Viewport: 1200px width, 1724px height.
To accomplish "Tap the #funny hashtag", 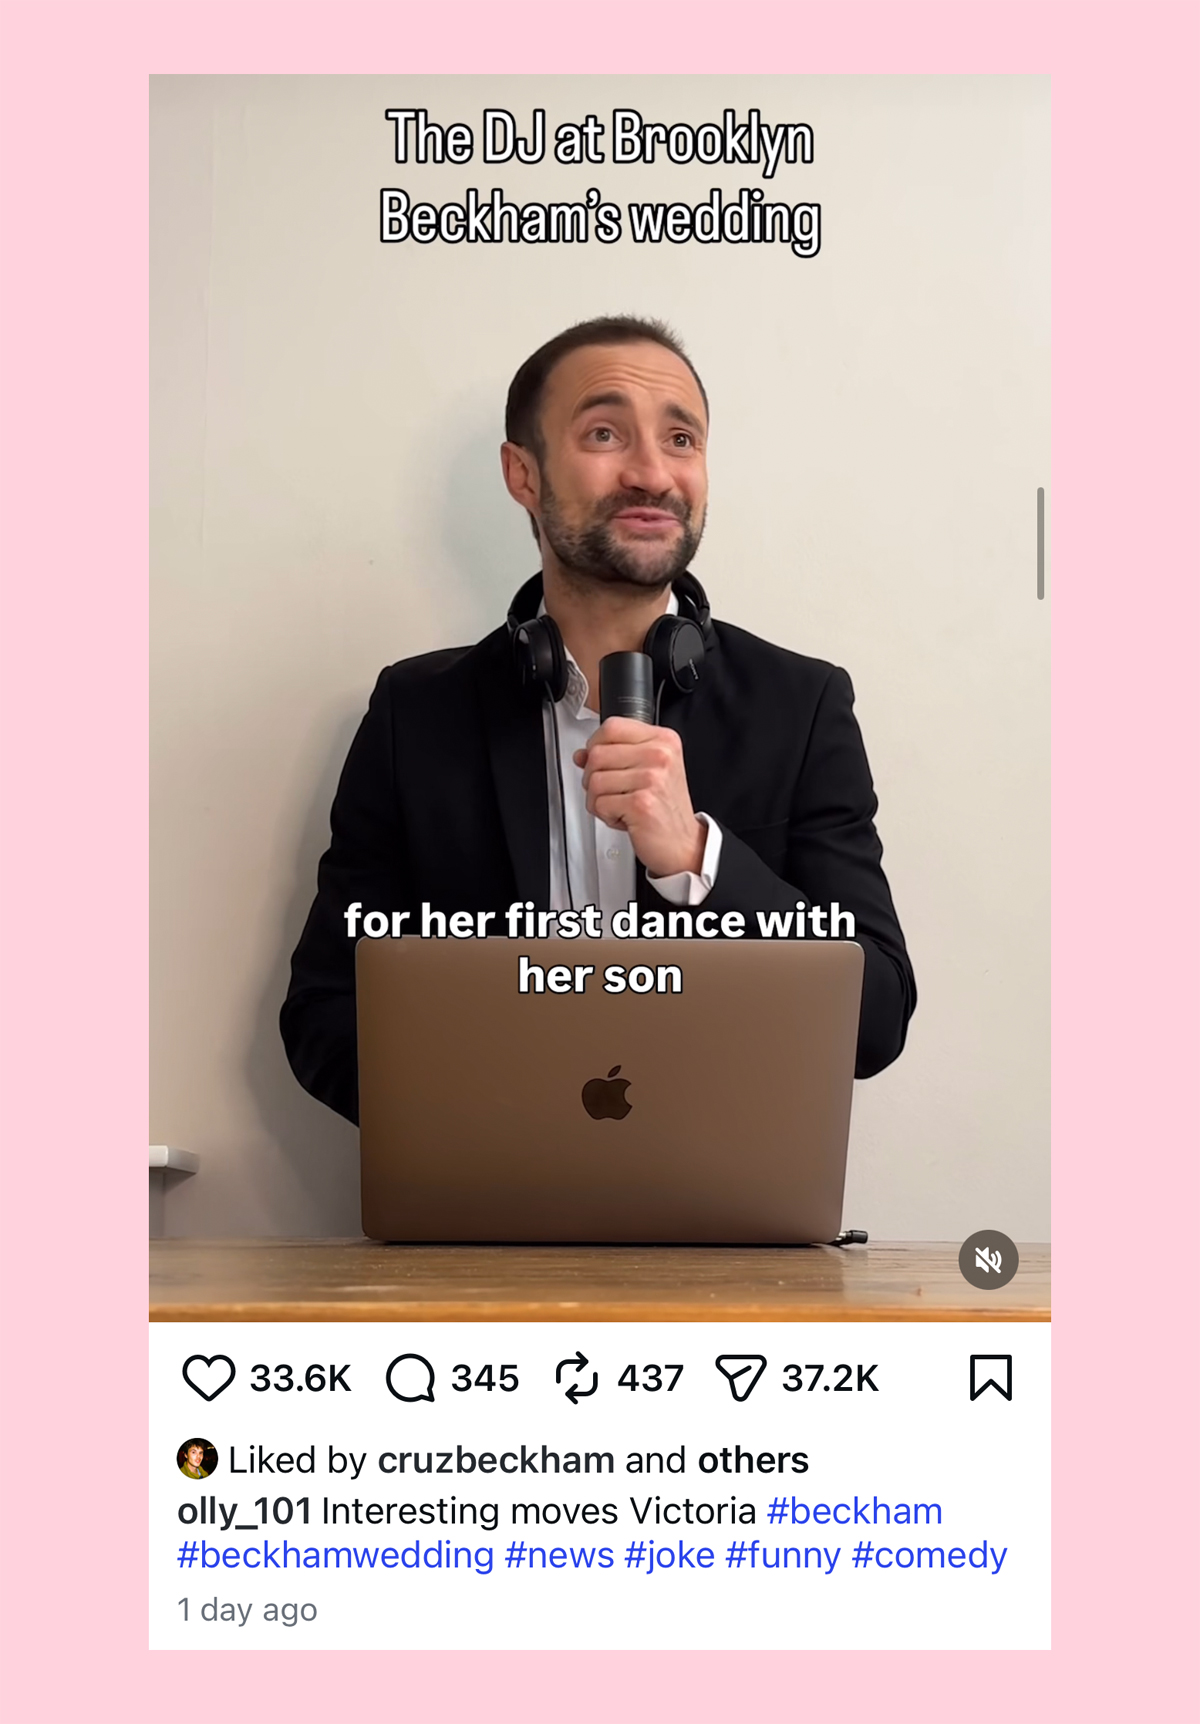I will 783,1555.
